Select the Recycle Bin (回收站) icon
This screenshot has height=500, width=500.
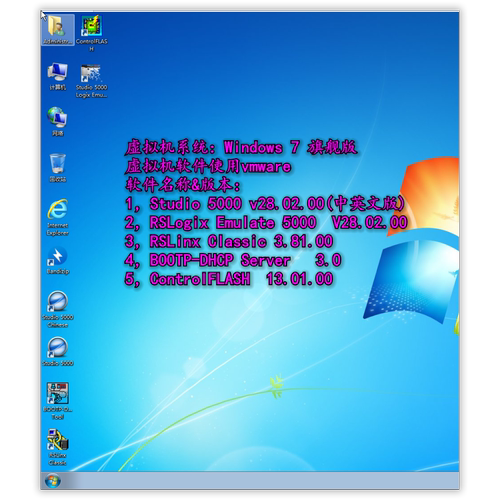coord(58,168)
